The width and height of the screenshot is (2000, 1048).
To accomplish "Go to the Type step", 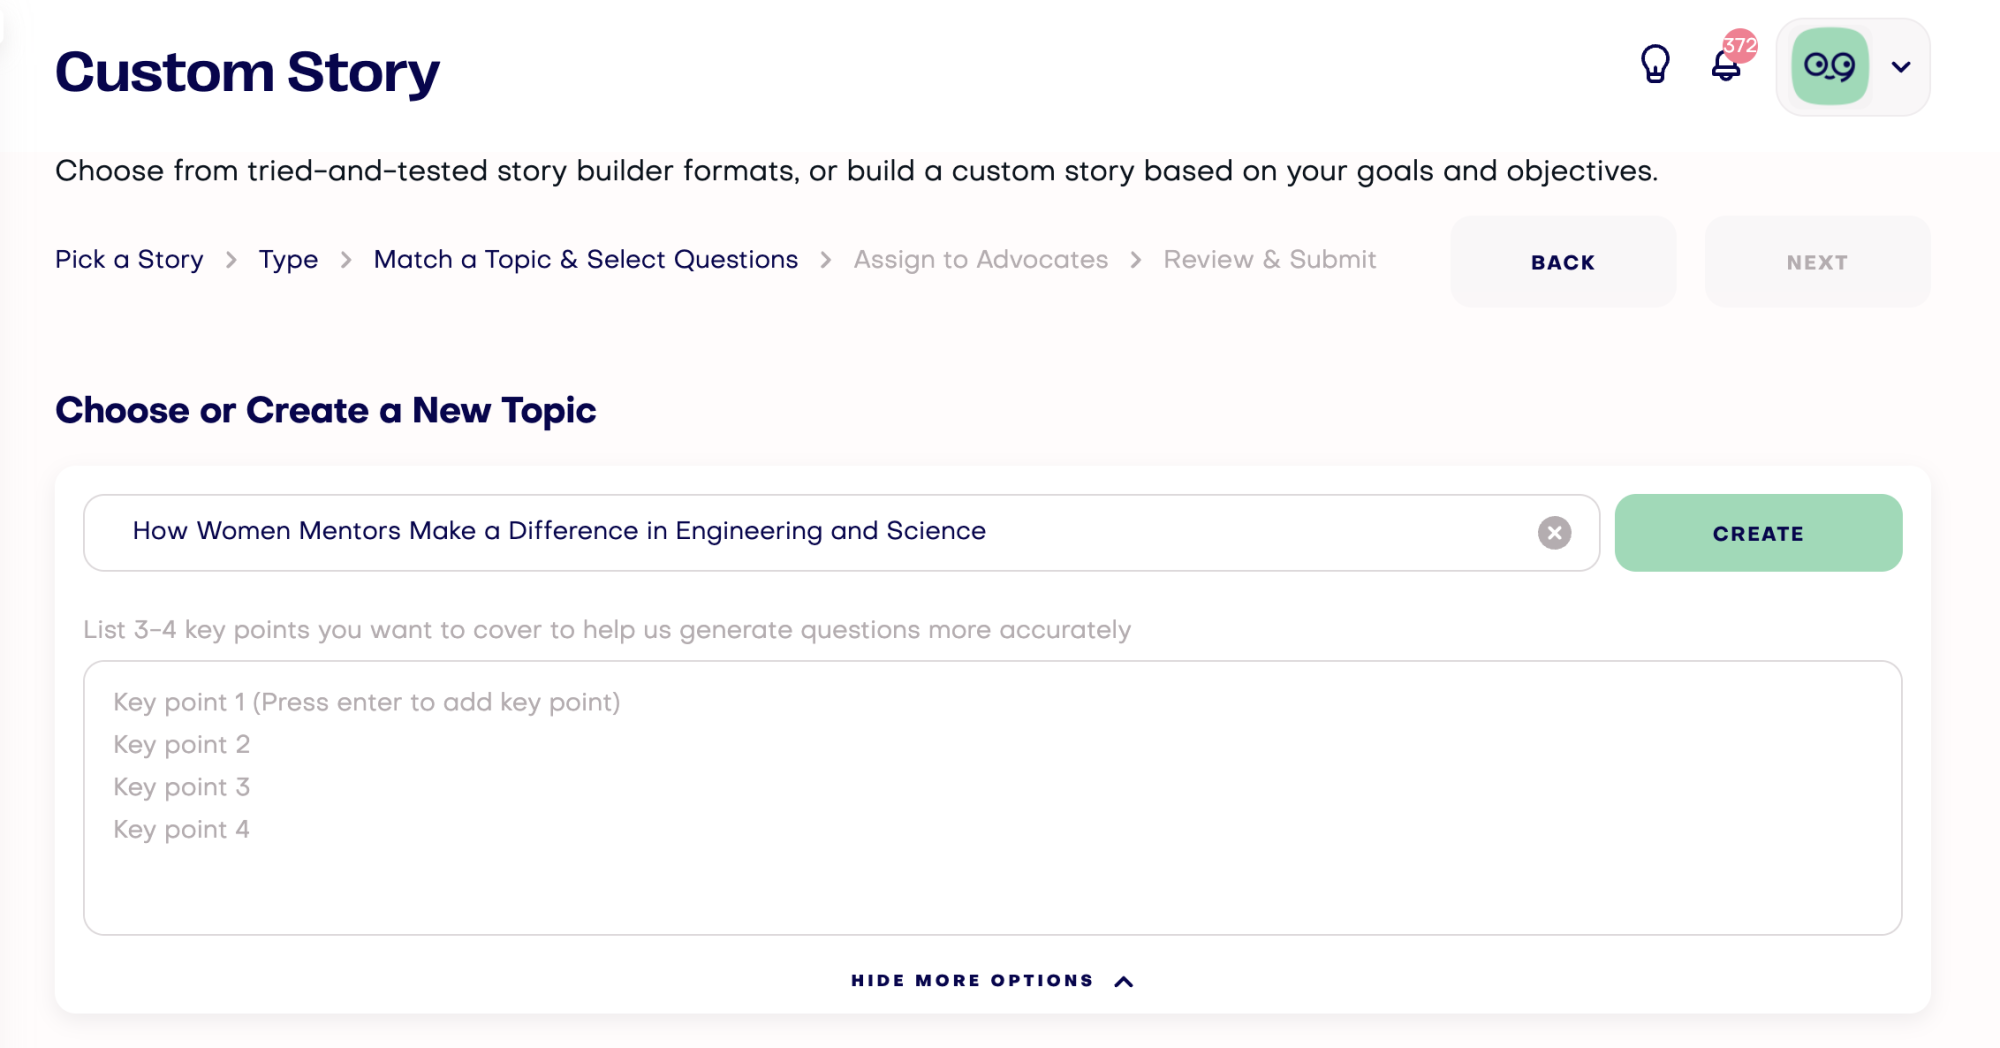I will 288,260.
